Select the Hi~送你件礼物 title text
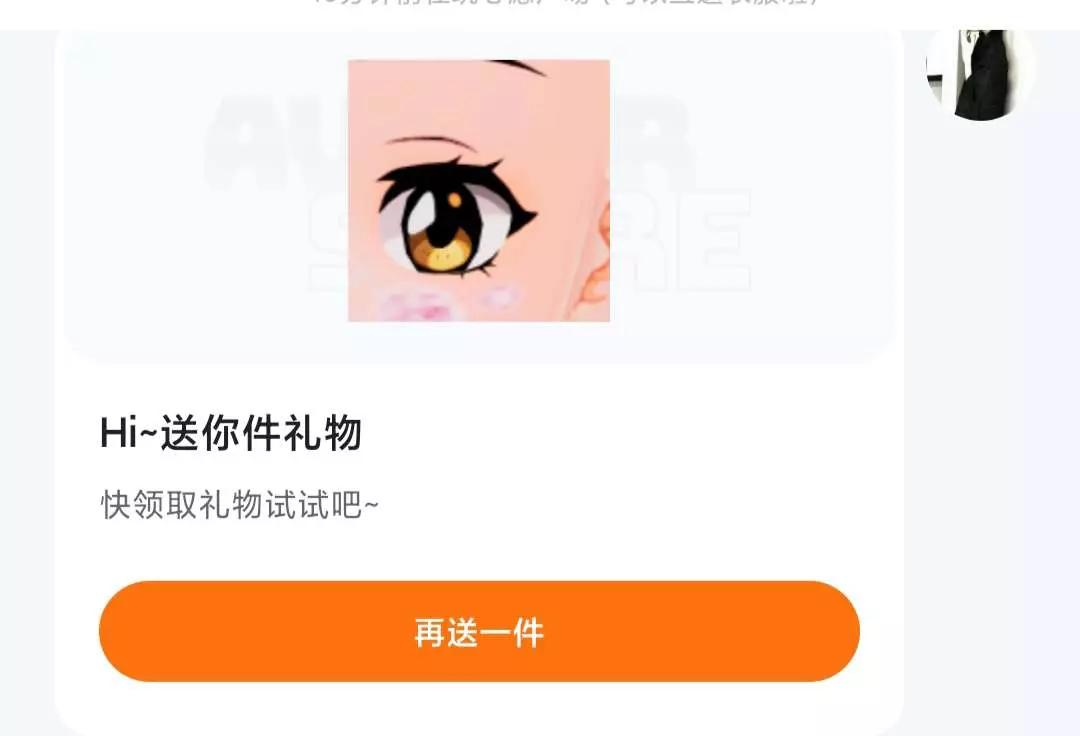The width and height of the screenshot is (1080, 736). (231, 433)
